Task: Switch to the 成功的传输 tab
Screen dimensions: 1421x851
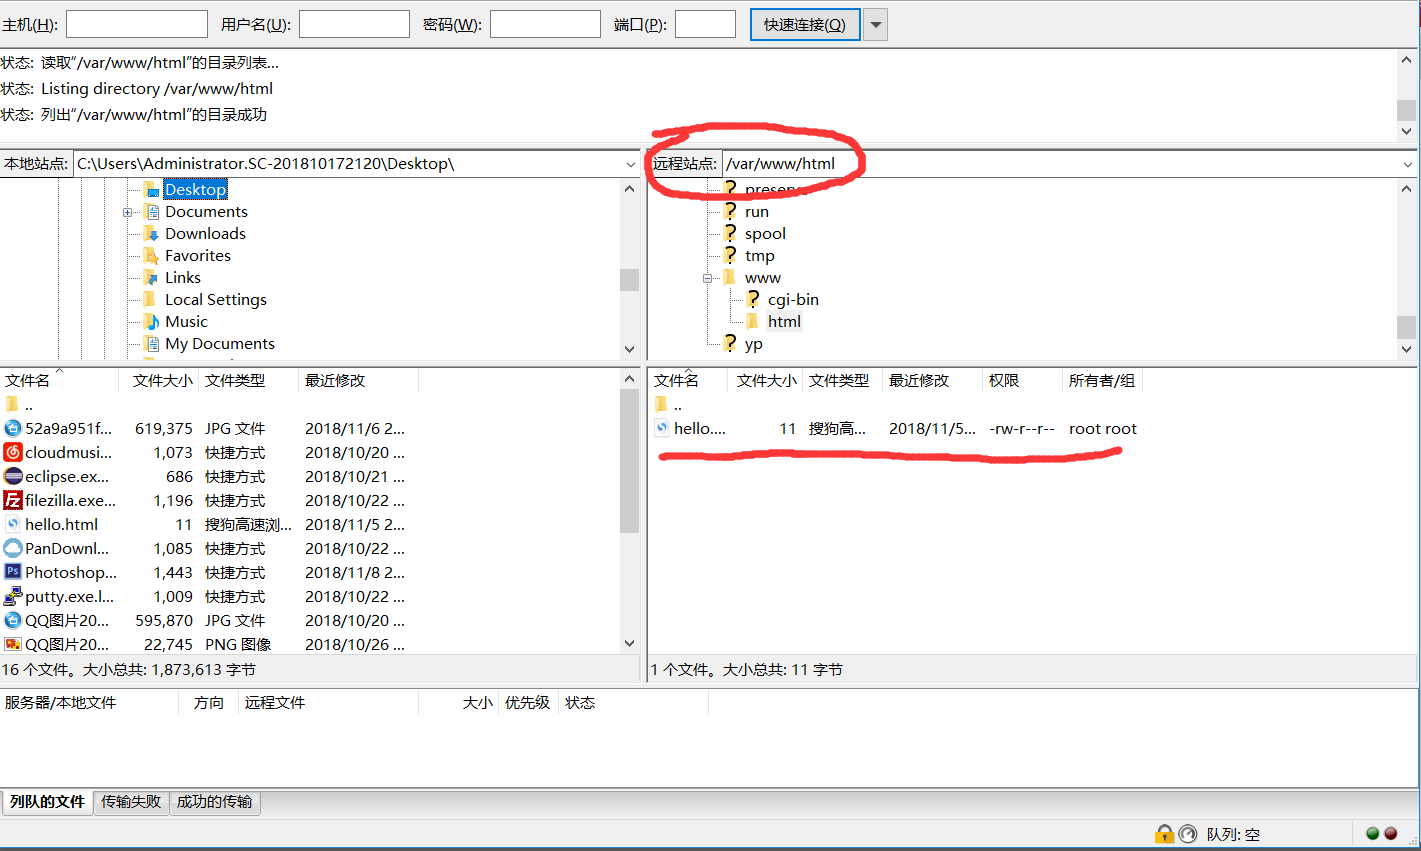Action: coord(214,802)
